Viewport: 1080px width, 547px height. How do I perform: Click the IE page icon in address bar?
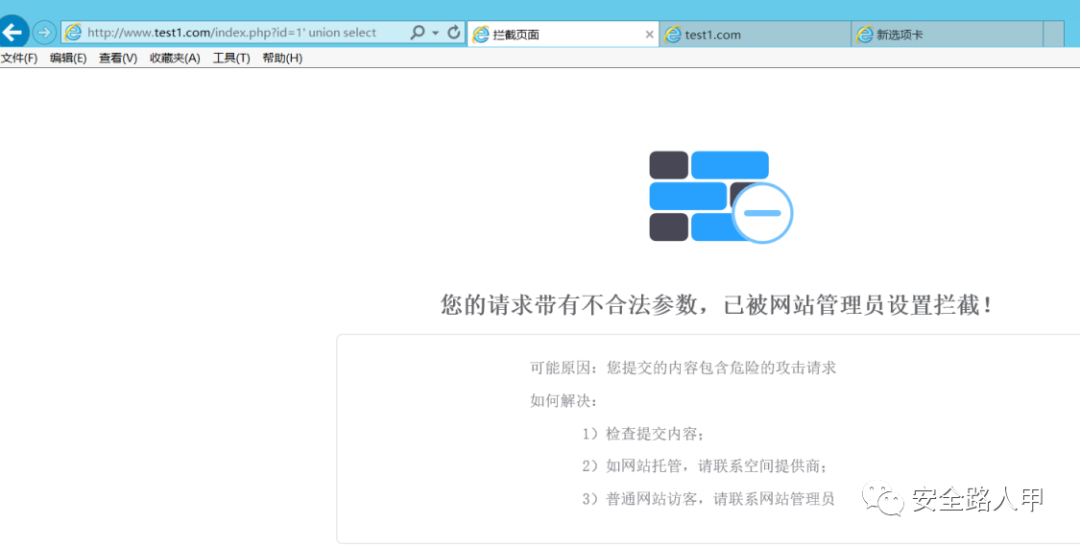point(73,32)
